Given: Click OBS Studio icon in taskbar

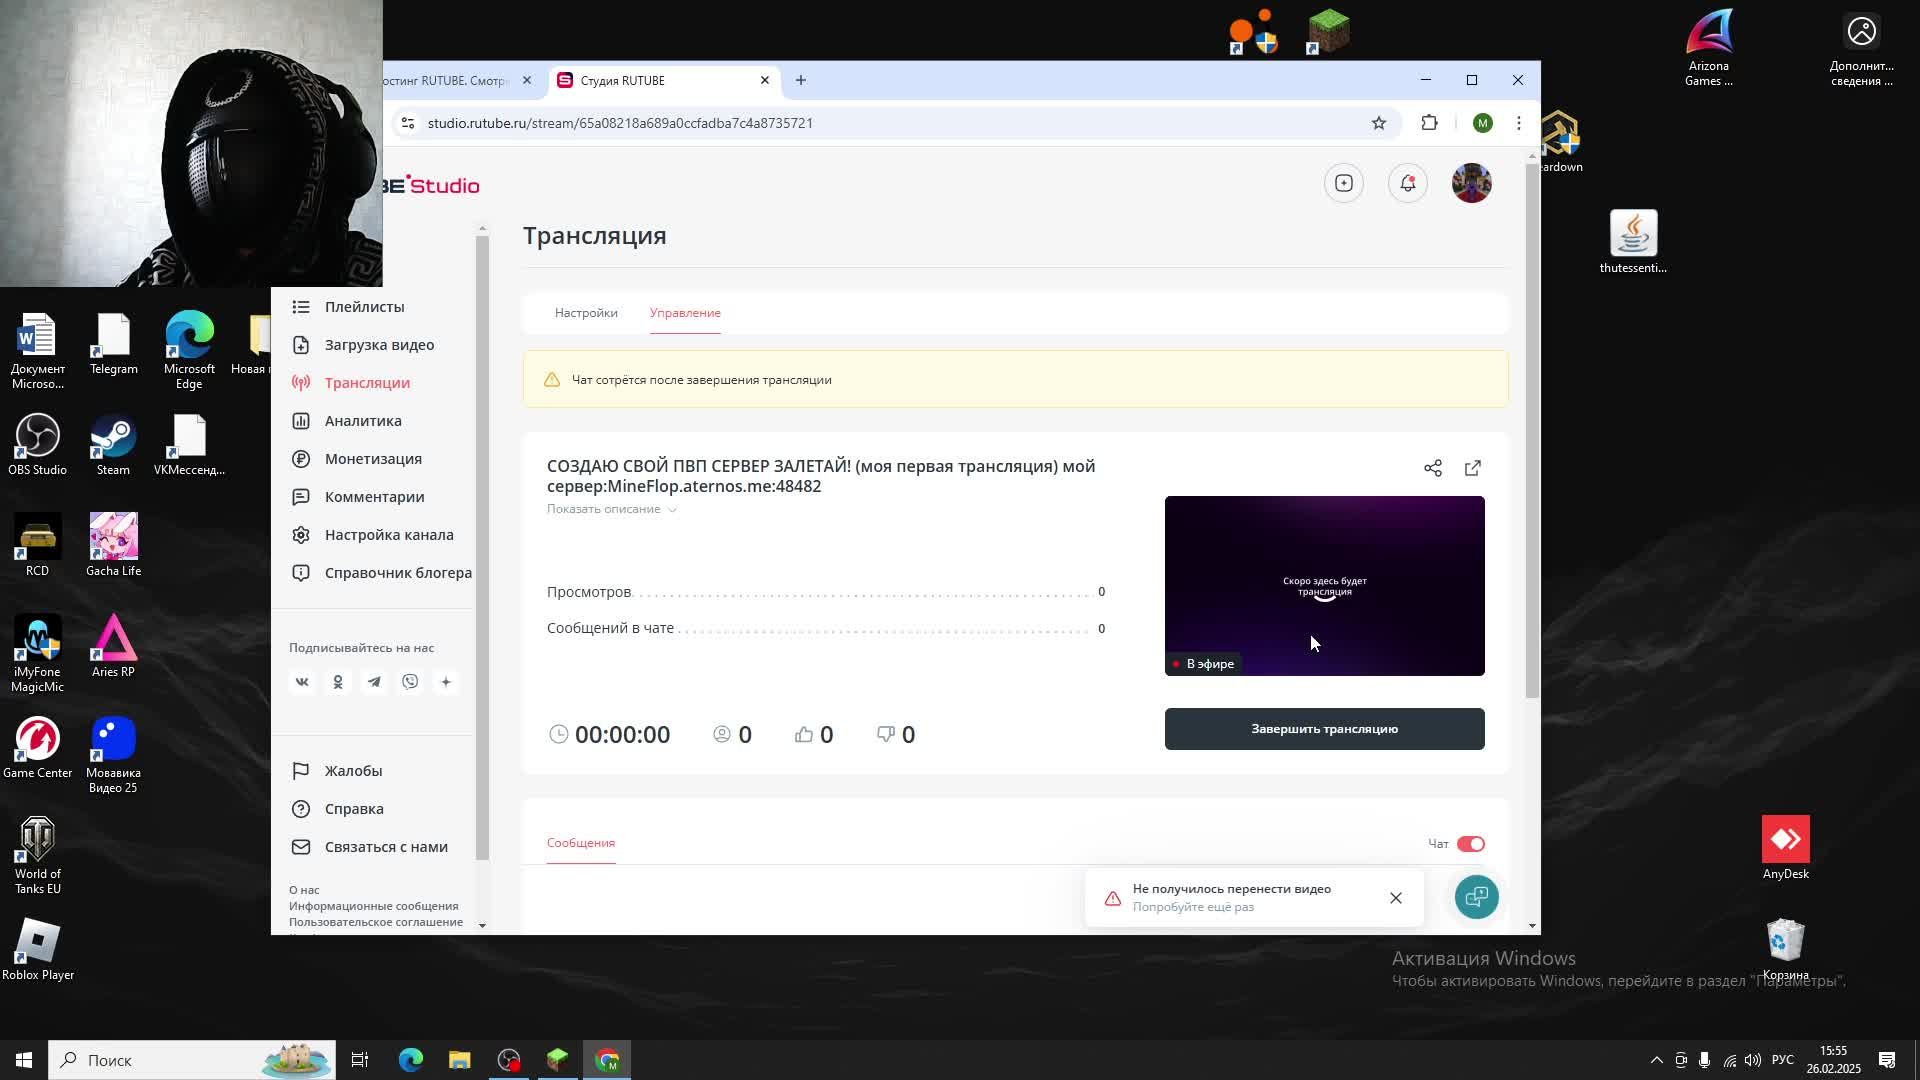Looking at the screenshot, I should pyautogui.click(x=508, y=1059).
